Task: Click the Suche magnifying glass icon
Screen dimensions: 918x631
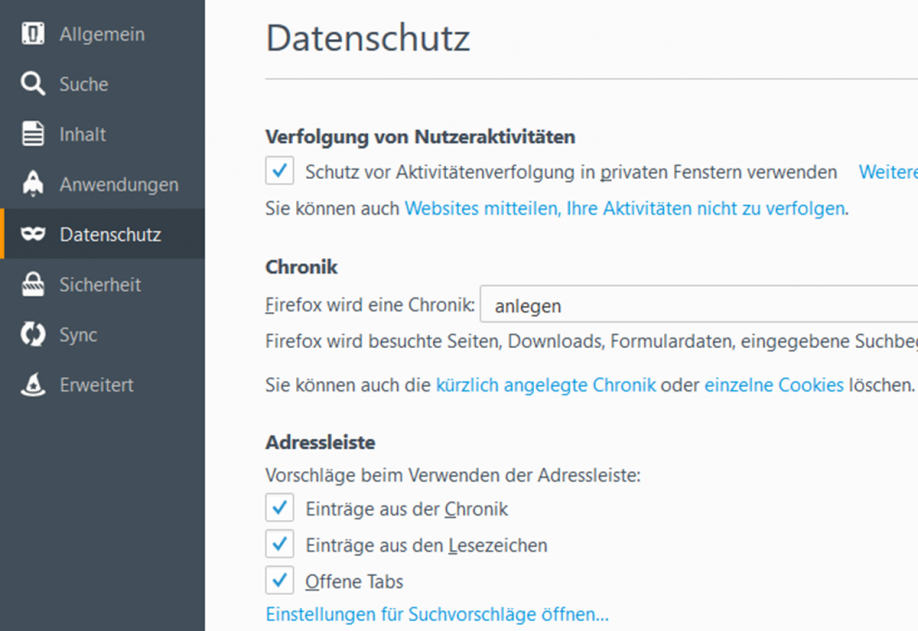Action: (33, 84)
